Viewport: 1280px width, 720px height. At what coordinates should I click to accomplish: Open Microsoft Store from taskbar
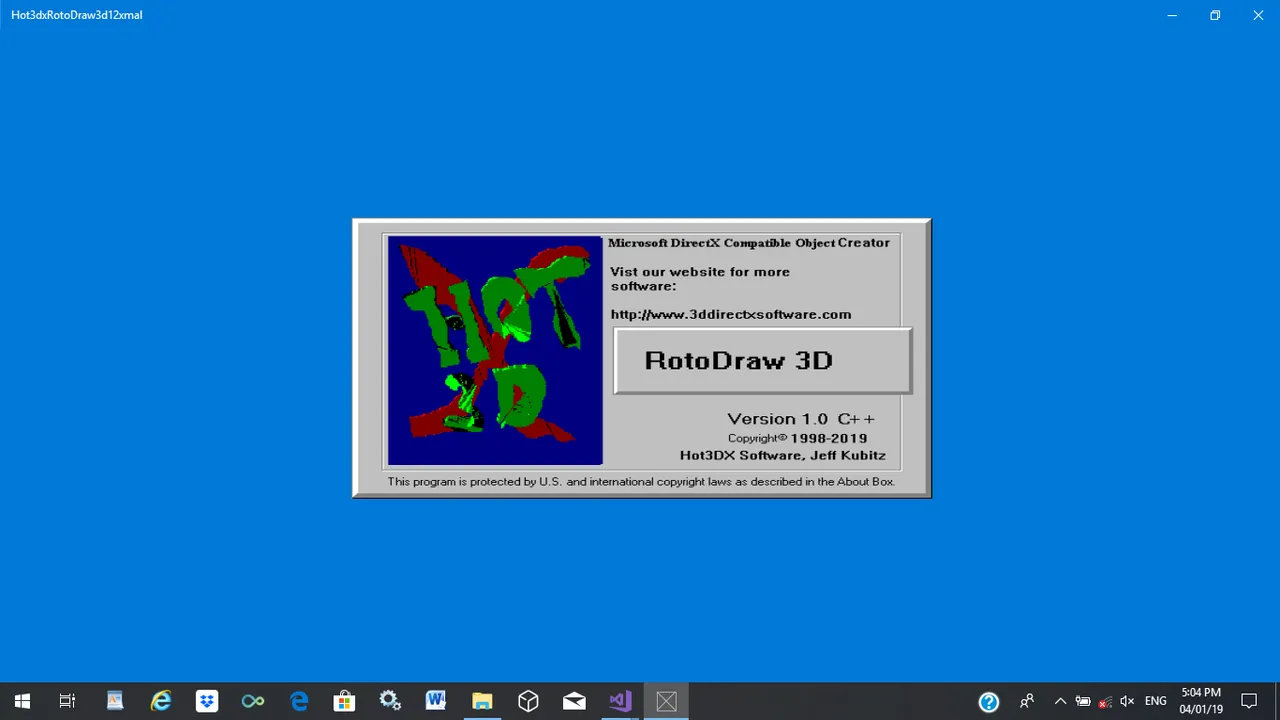pyautogui.click(x=344, y=701)
